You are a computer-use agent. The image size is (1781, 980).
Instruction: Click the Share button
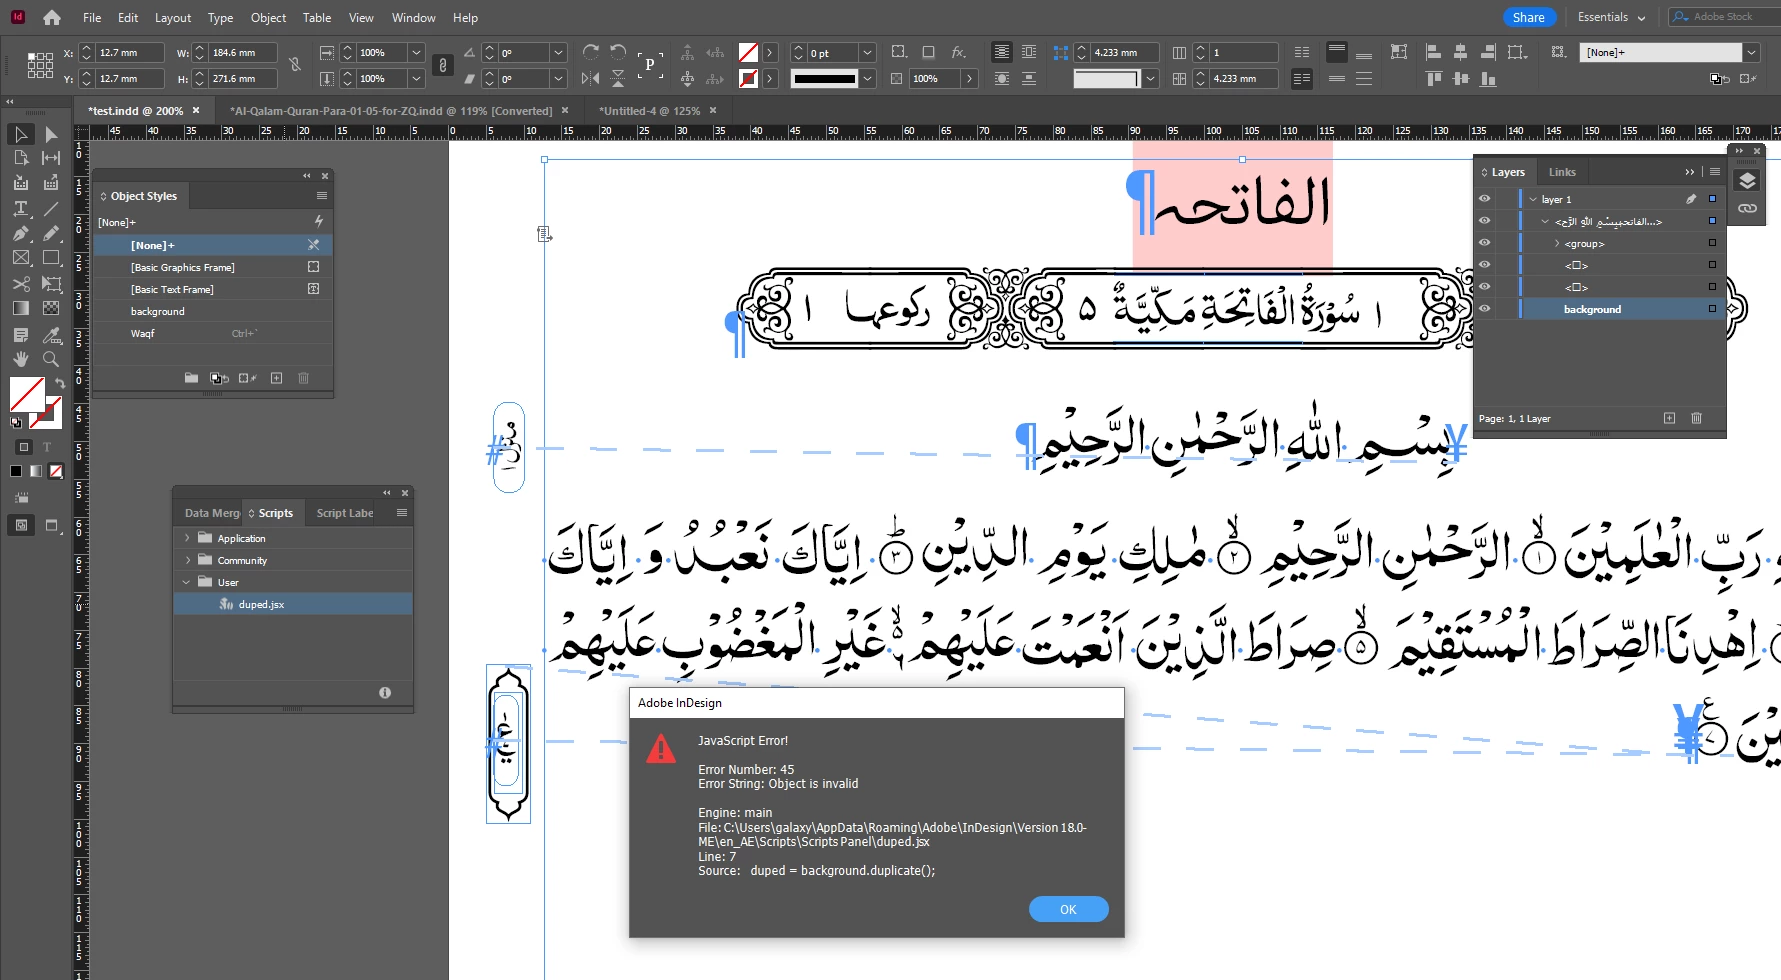coord(1528,17)
